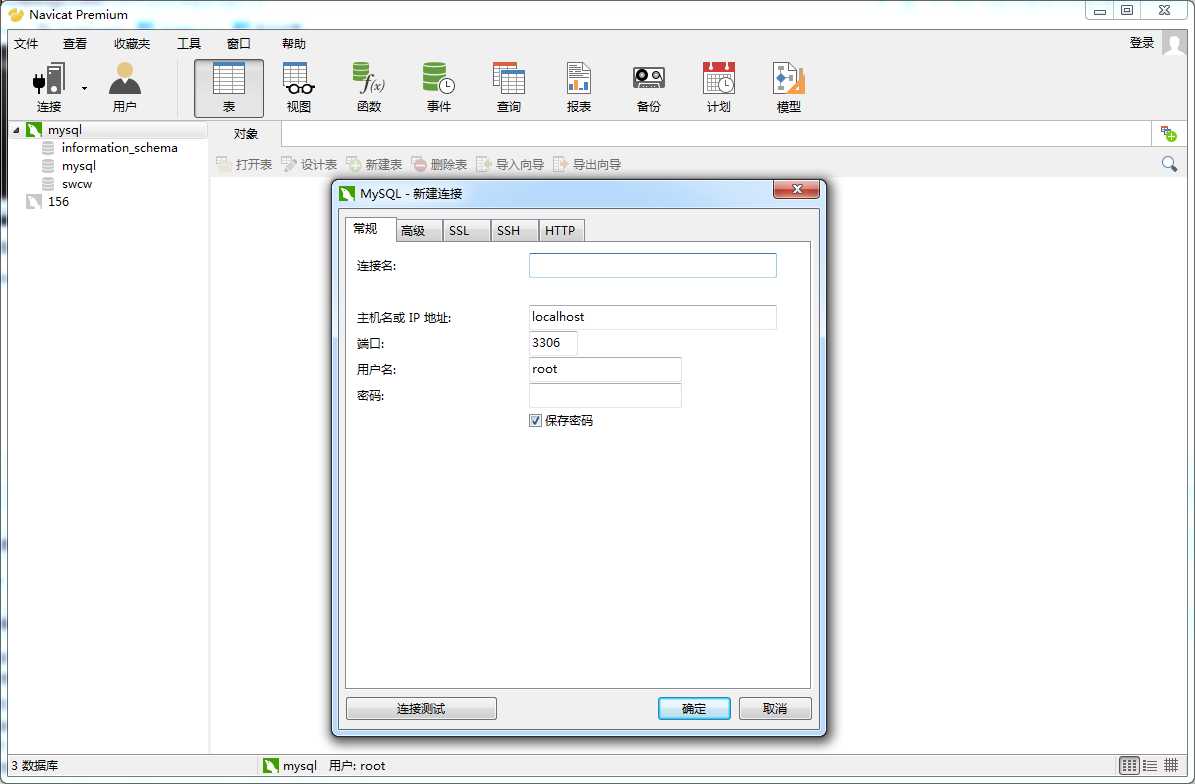
Task: Click 打开表 open table button
Action: [244, 165]
